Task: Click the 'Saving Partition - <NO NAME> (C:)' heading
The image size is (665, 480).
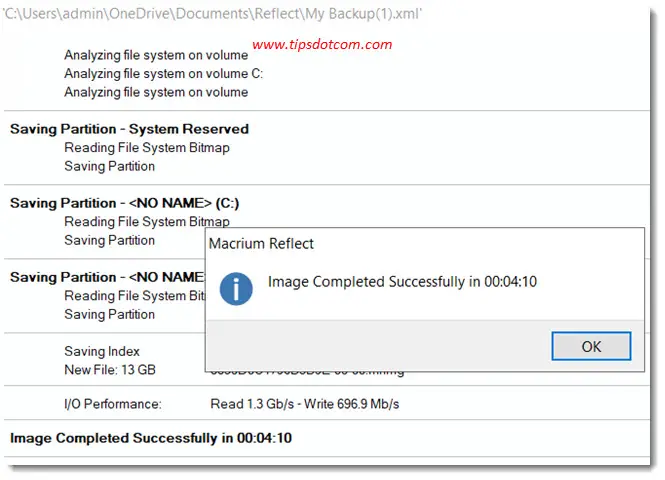Action: (x=124, y=203)
